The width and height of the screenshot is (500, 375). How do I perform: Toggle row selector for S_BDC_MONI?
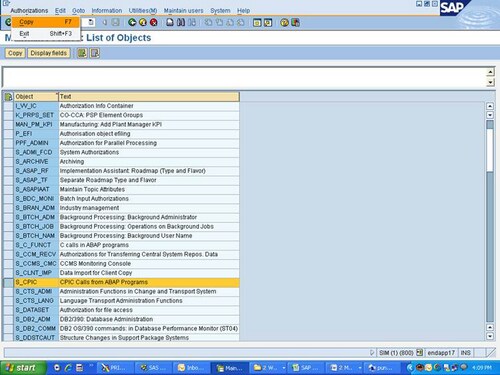[x=8, y=199]
